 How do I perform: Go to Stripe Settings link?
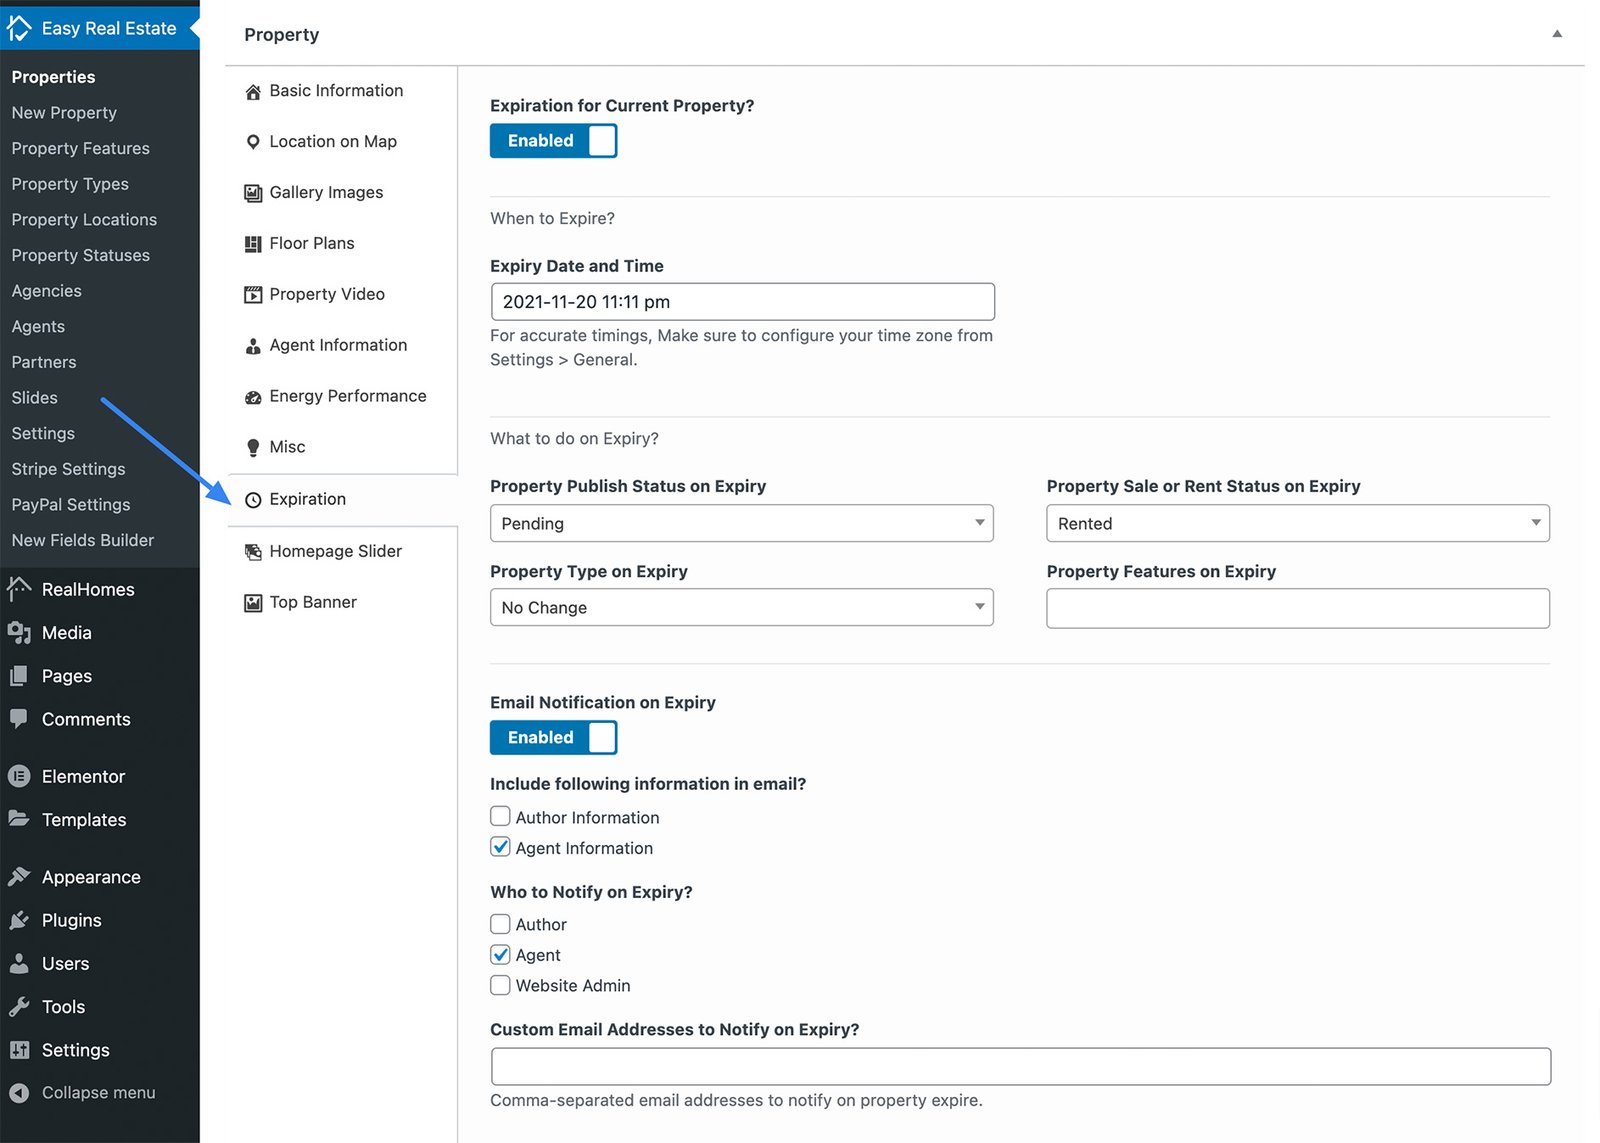coord(69,469)
